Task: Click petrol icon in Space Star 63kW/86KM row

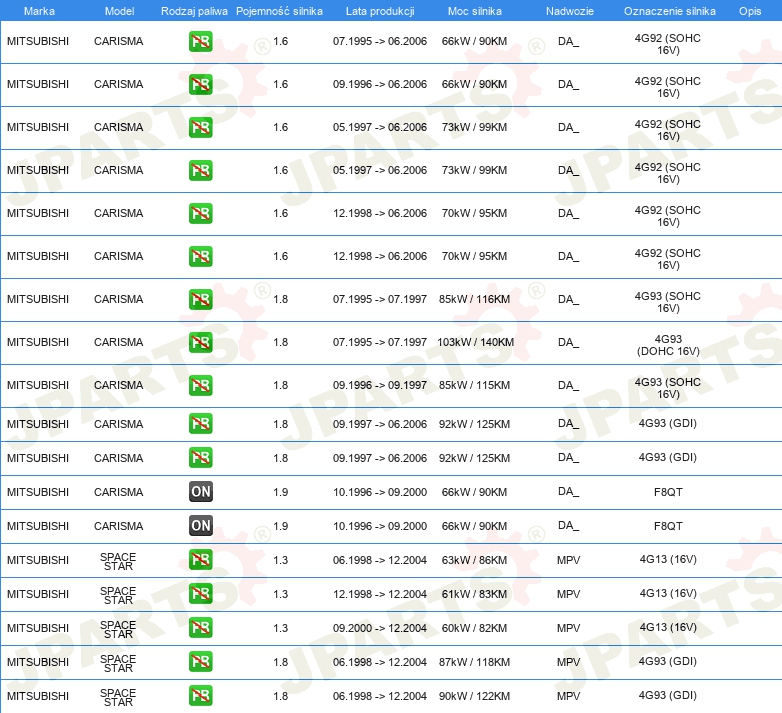Action: pos(200,559)
